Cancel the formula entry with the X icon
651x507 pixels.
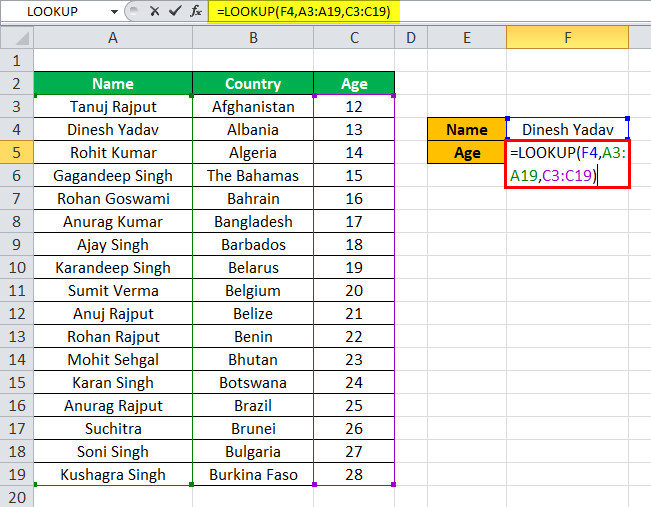(x=154, y=11)
